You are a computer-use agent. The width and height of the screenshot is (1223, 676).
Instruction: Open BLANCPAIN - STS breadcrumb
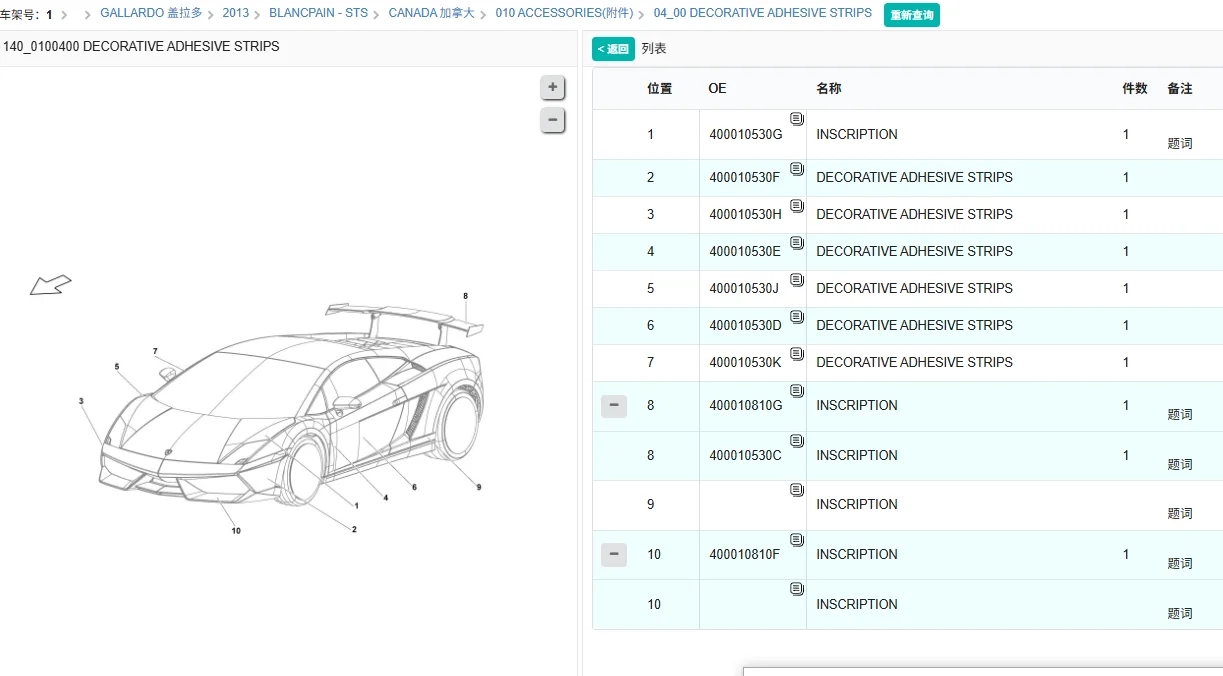(318, 13)
